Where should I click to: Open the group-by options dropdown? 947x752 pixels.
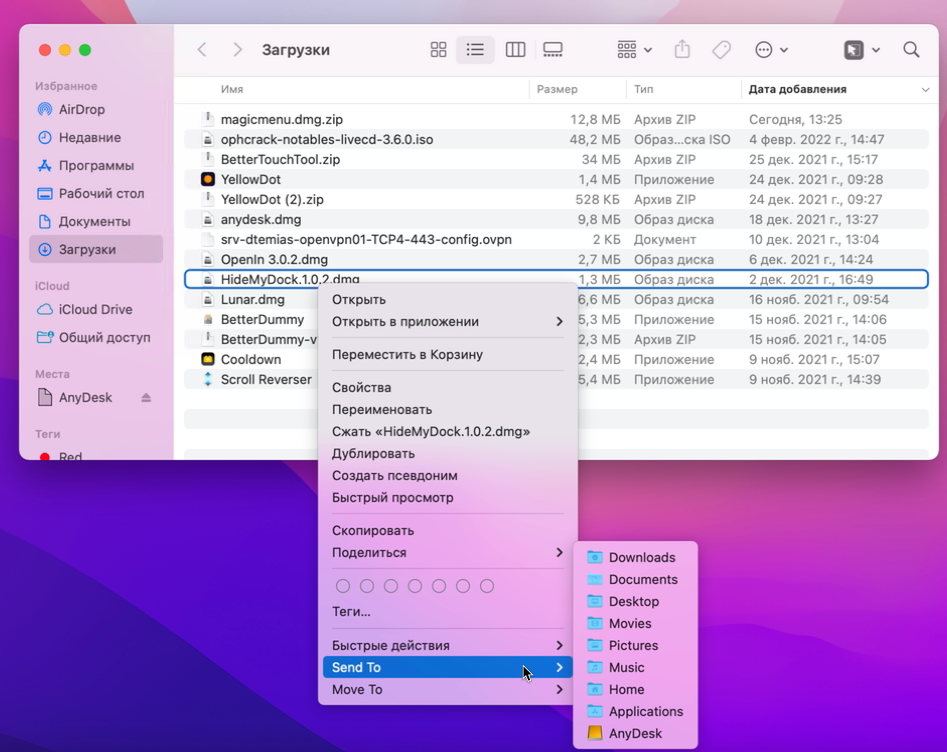click(x=634, y=50)
